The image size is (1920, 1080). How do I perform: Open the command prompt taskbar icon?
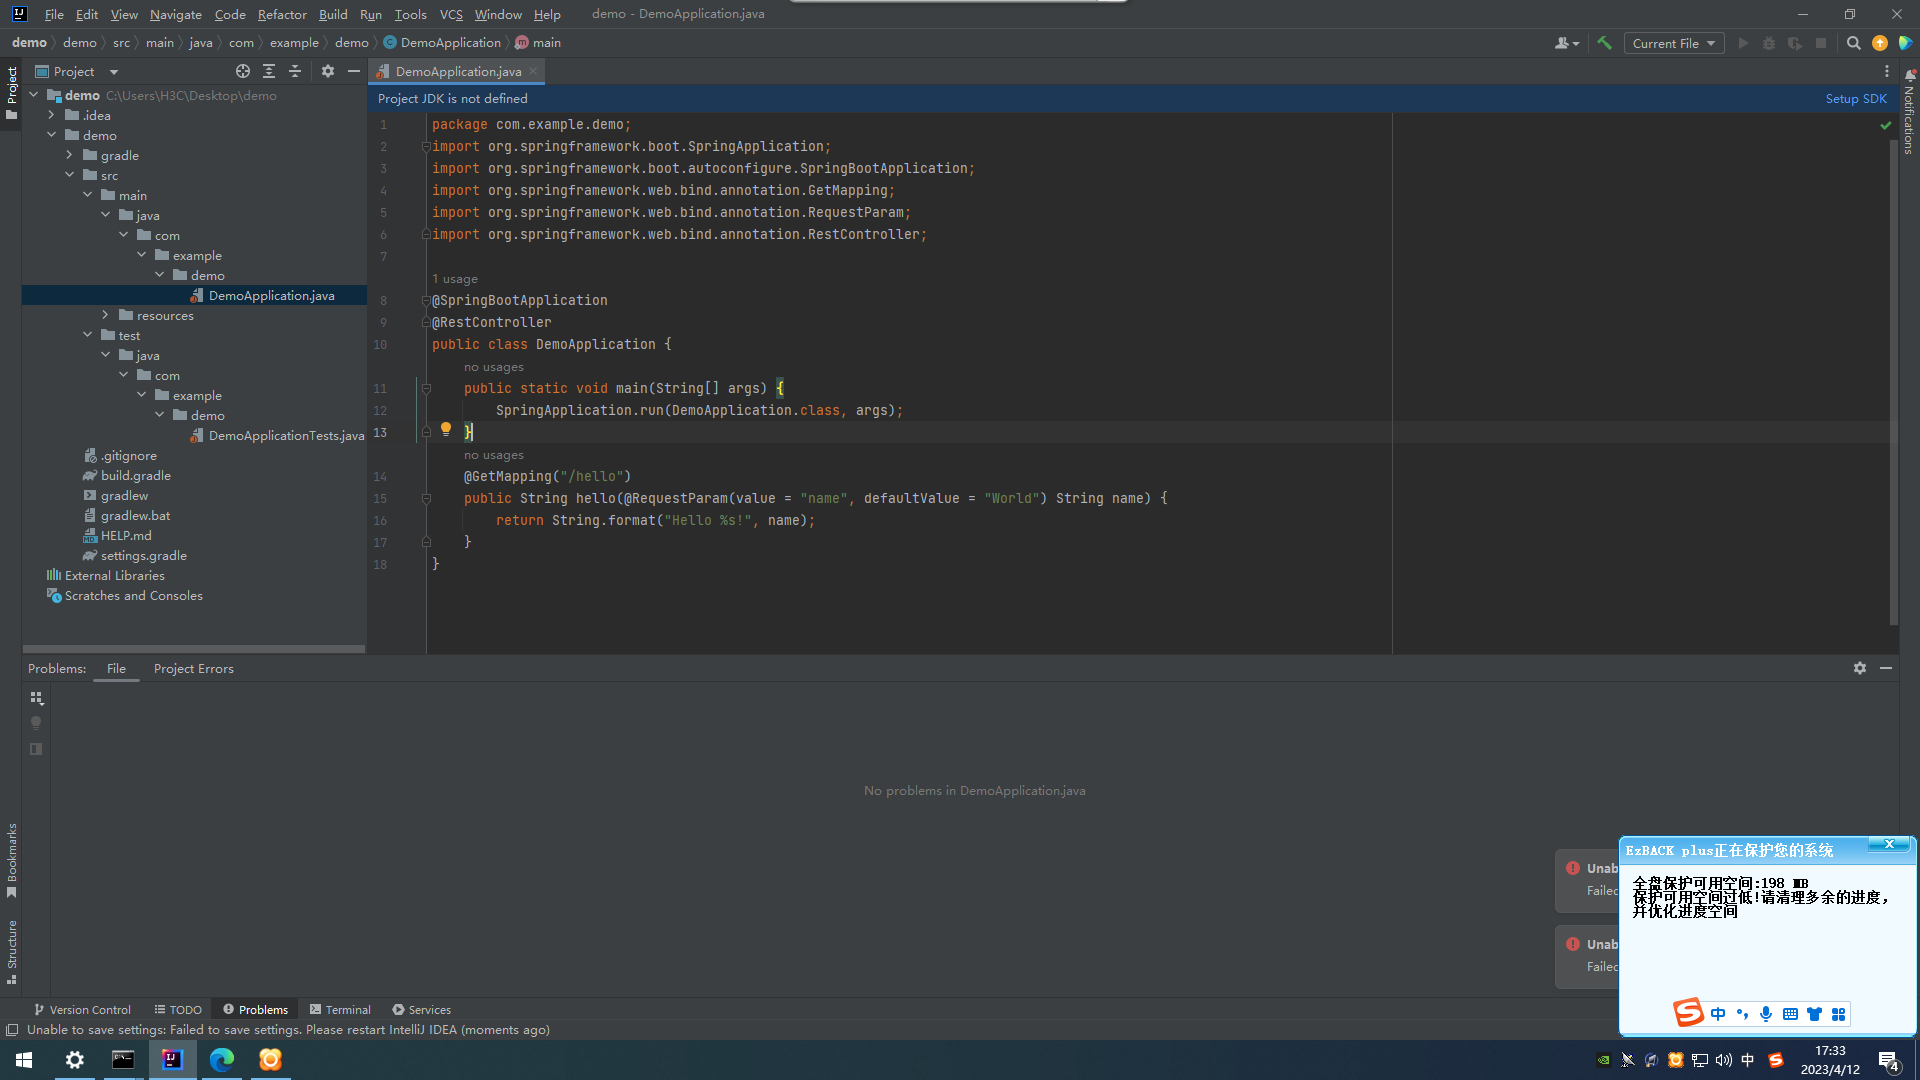[123, 1060]
